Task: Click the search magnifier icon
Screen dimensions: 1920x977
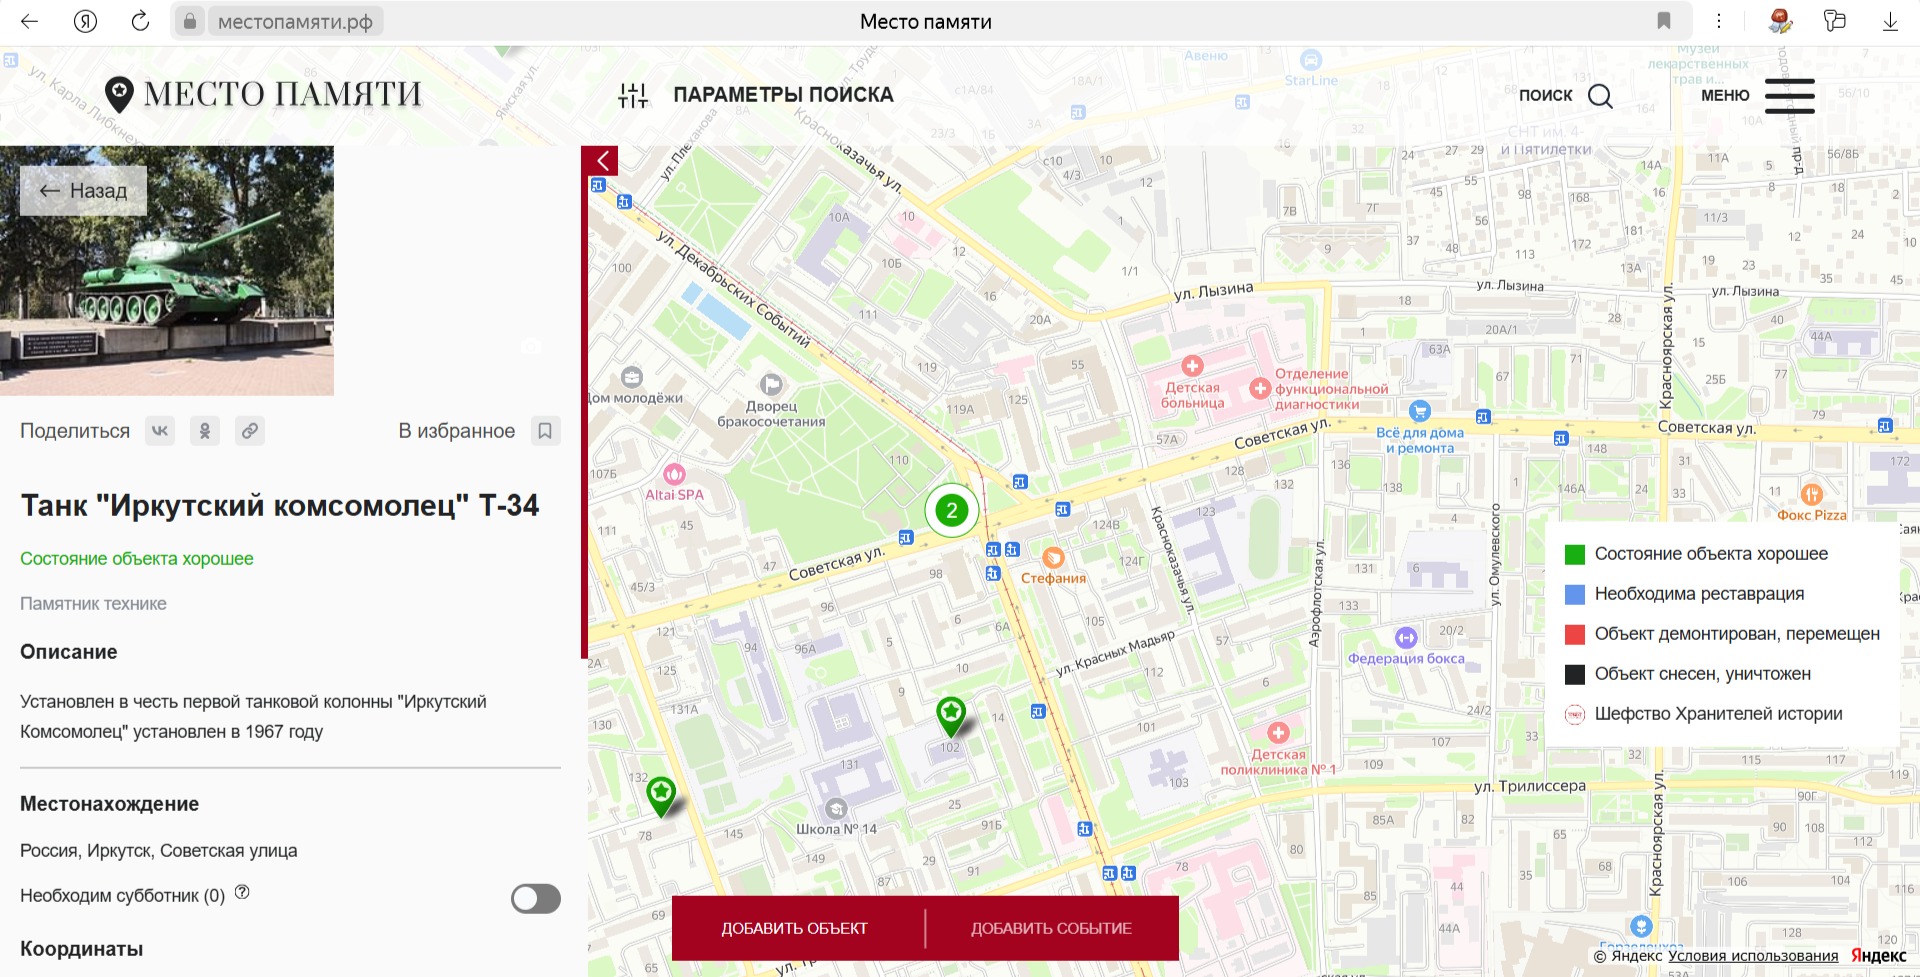Action: point(1600,96)
